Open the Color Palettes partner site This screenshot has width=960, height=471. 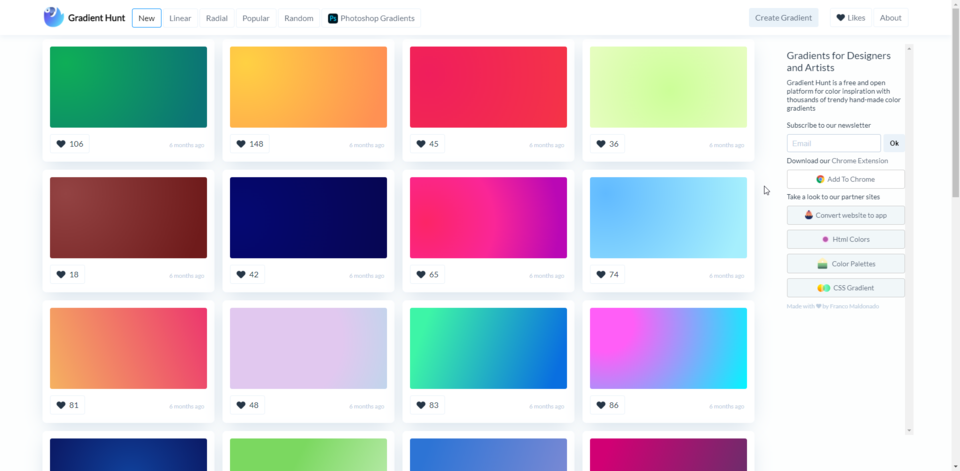(x=846, y=263)
